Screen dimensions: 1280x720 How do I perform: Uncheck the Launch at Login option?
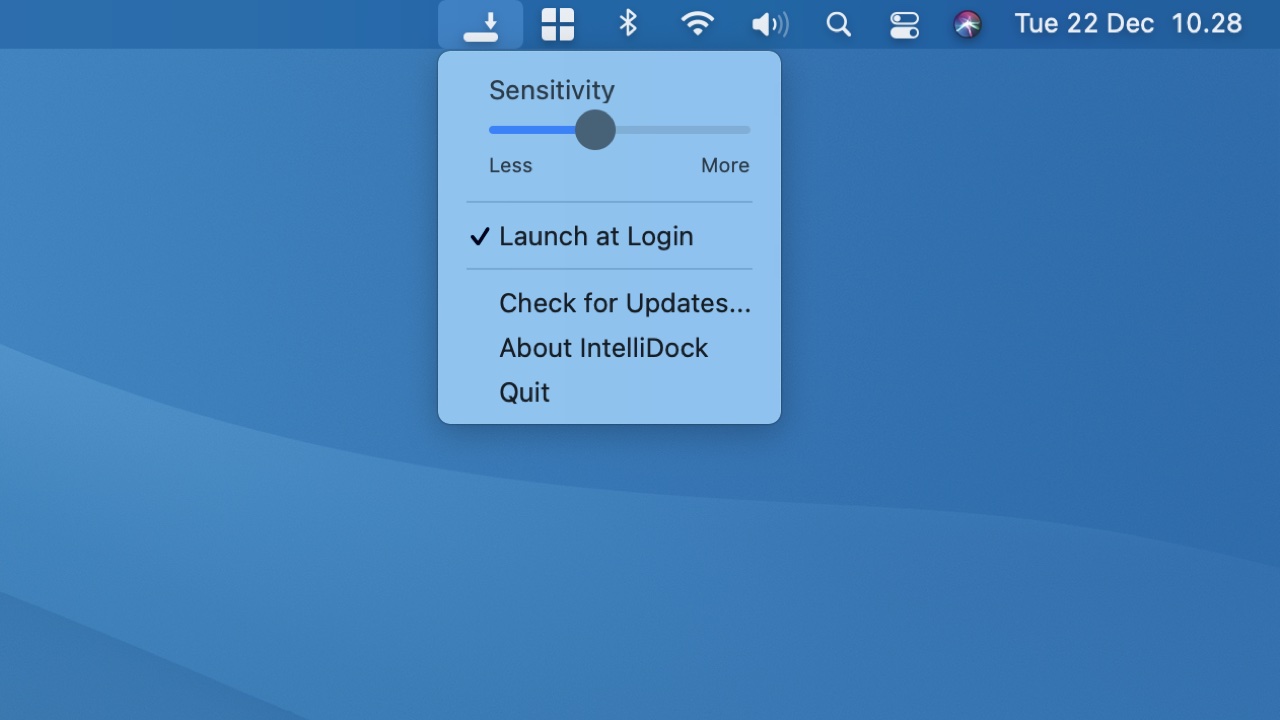[596, 236]
